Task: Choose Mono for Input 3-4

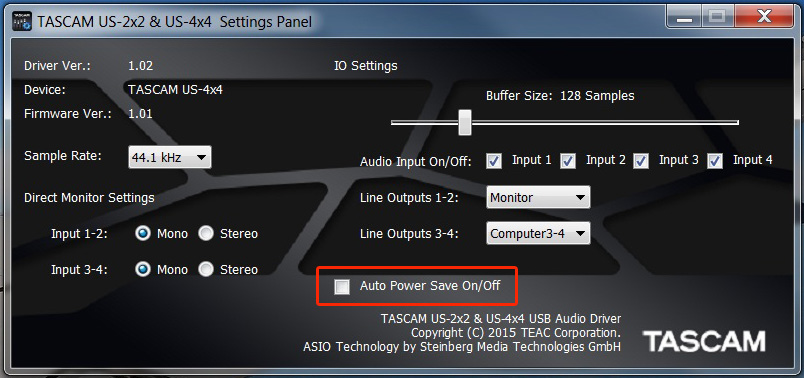Action: click(143, 269)
